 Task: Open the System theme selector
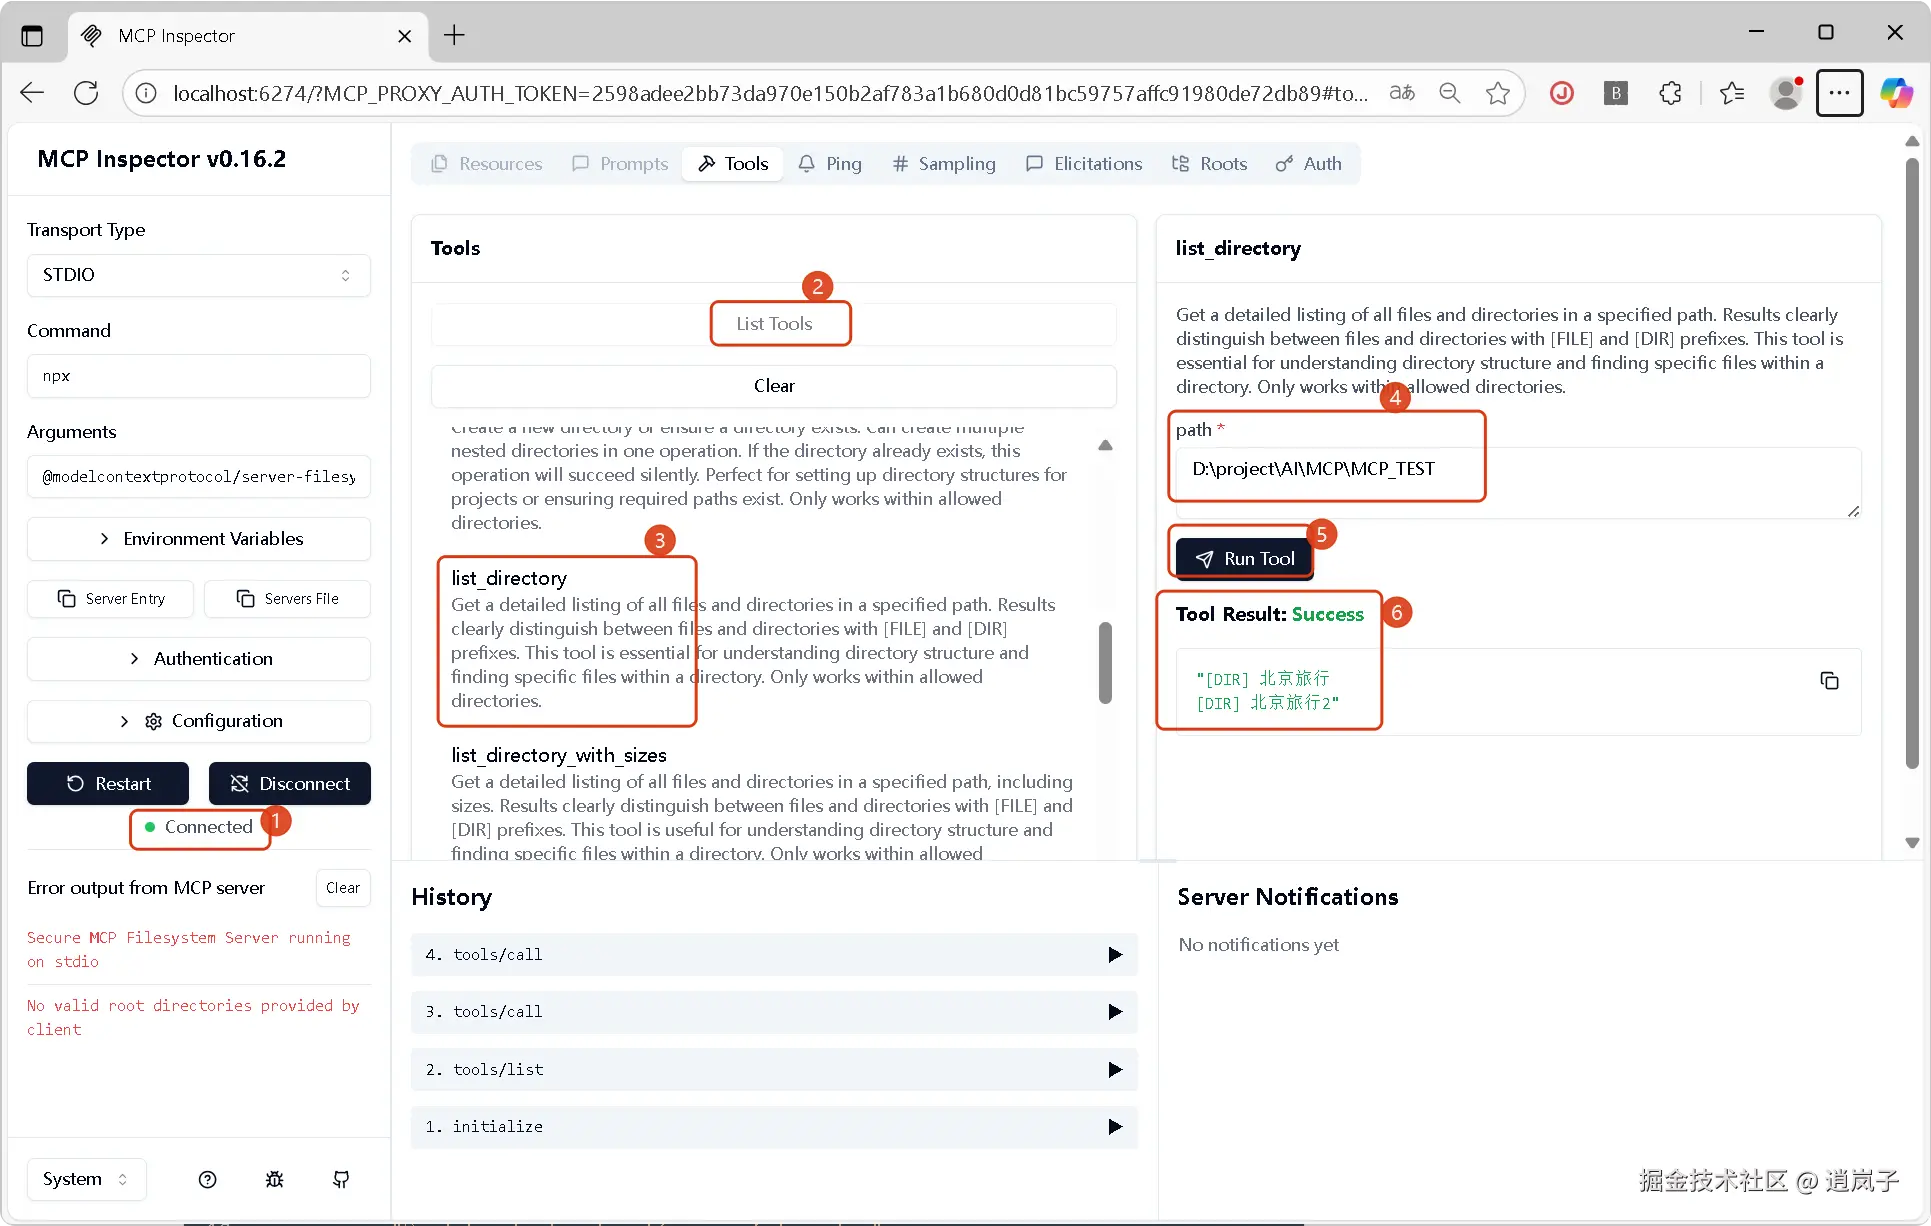pos(86,1179)
